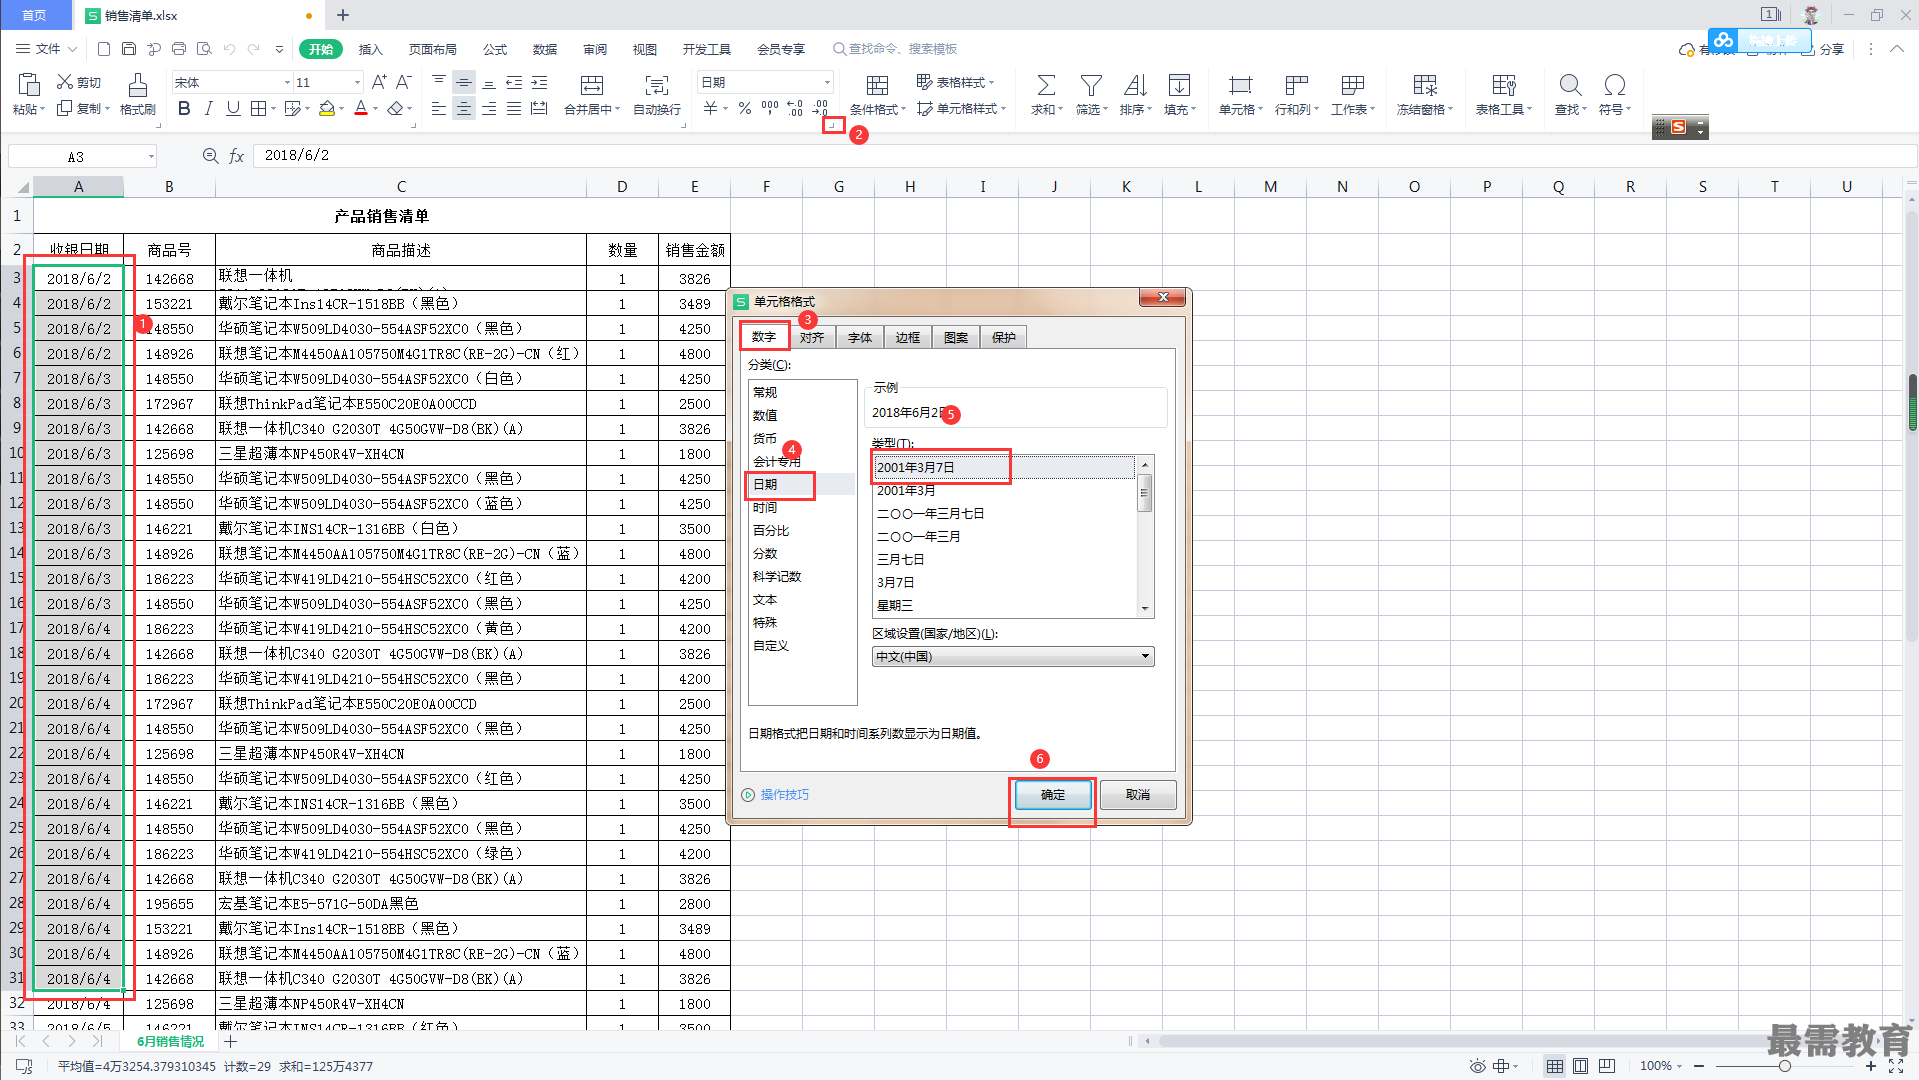Viewport: 1919px width, 1080px height.
Task: Apply percent style with % icon
Action: (x=745, y=108)
